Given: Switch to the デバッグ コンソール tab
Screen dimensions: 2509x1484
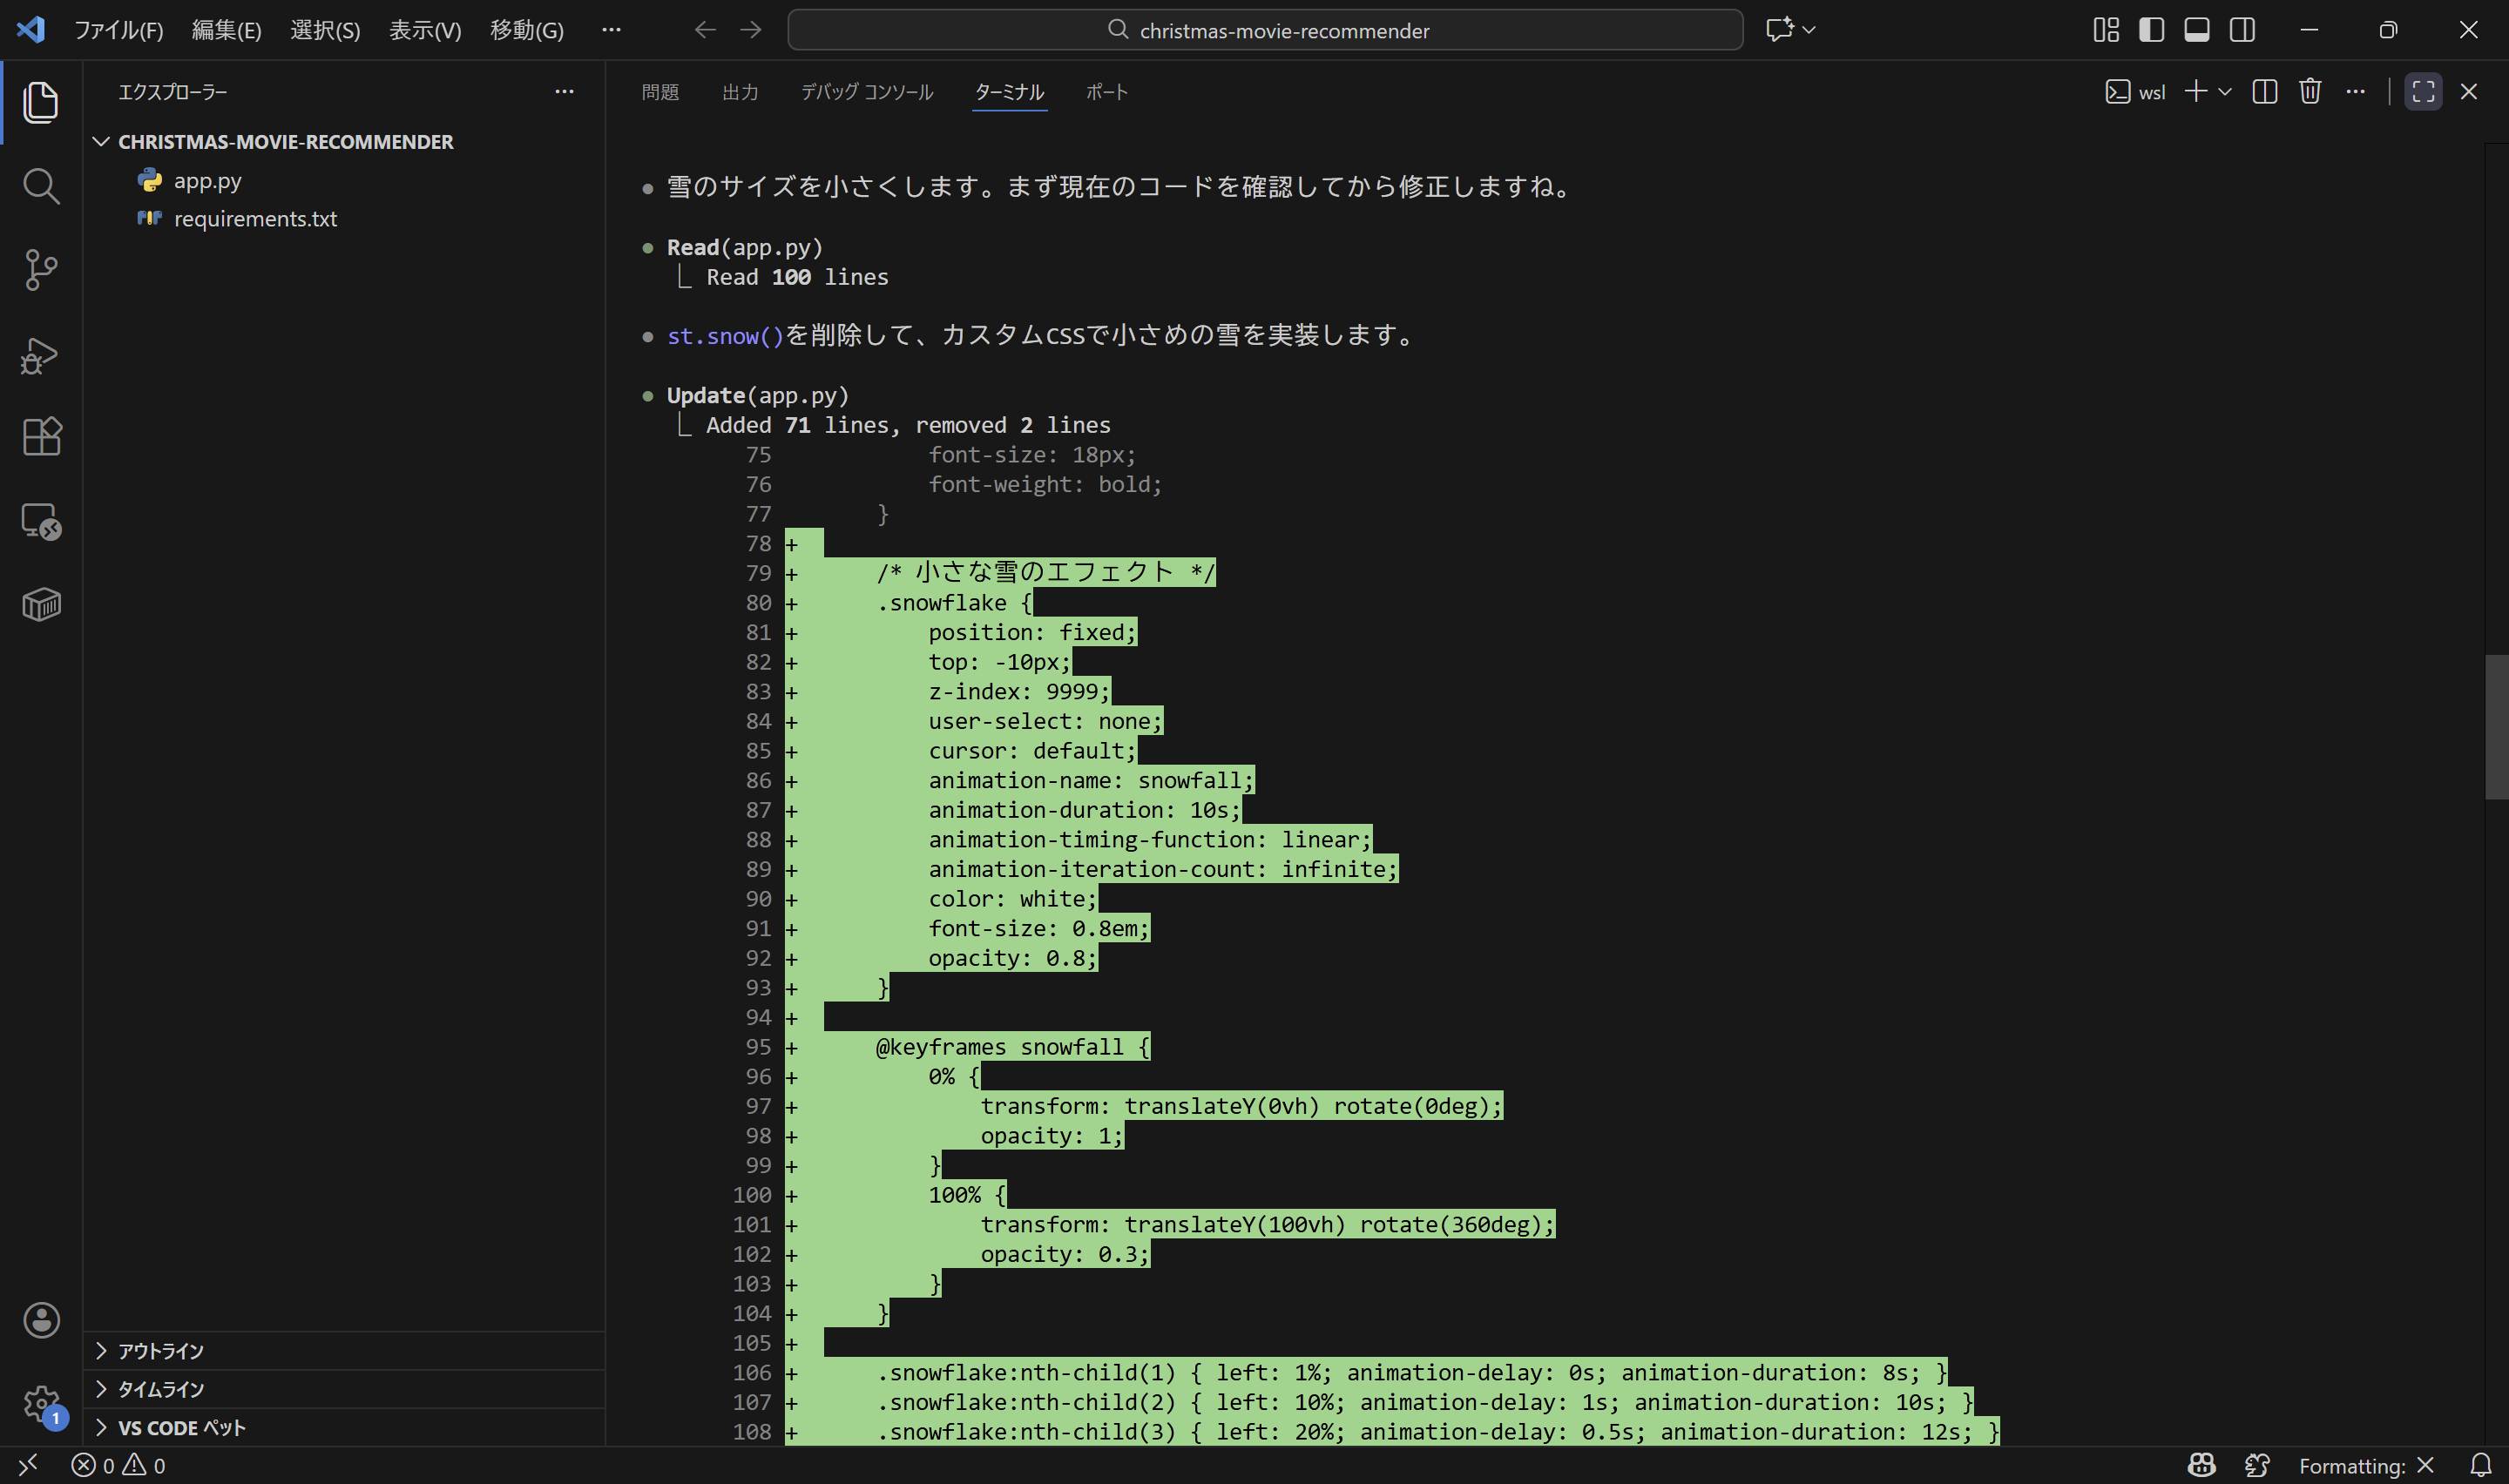Looking at the screenshot, I should tap(866, 91).
